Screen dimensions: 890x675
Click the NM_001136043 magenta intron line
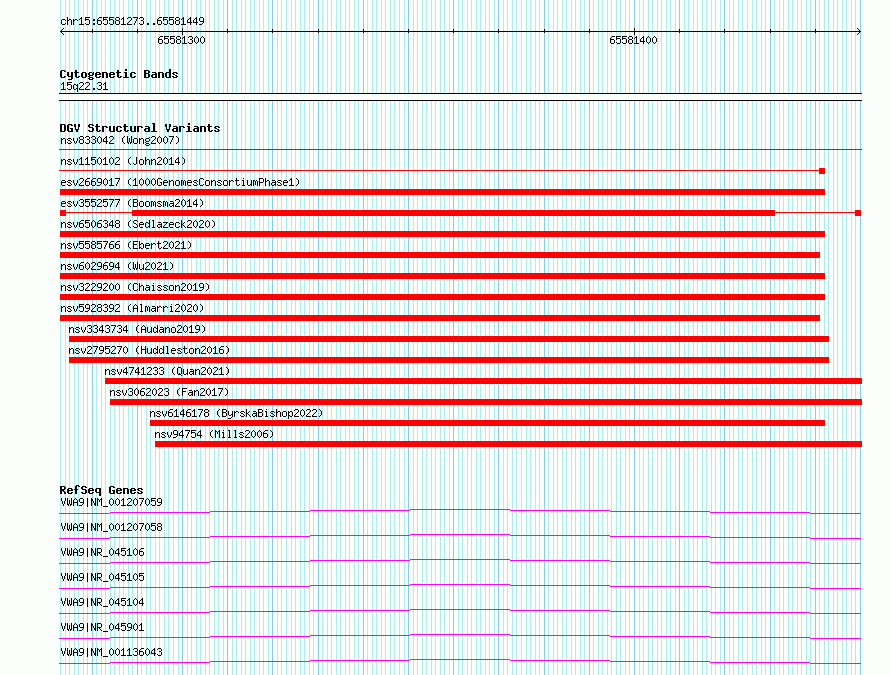pyautogui.click(x=460, y=661)
